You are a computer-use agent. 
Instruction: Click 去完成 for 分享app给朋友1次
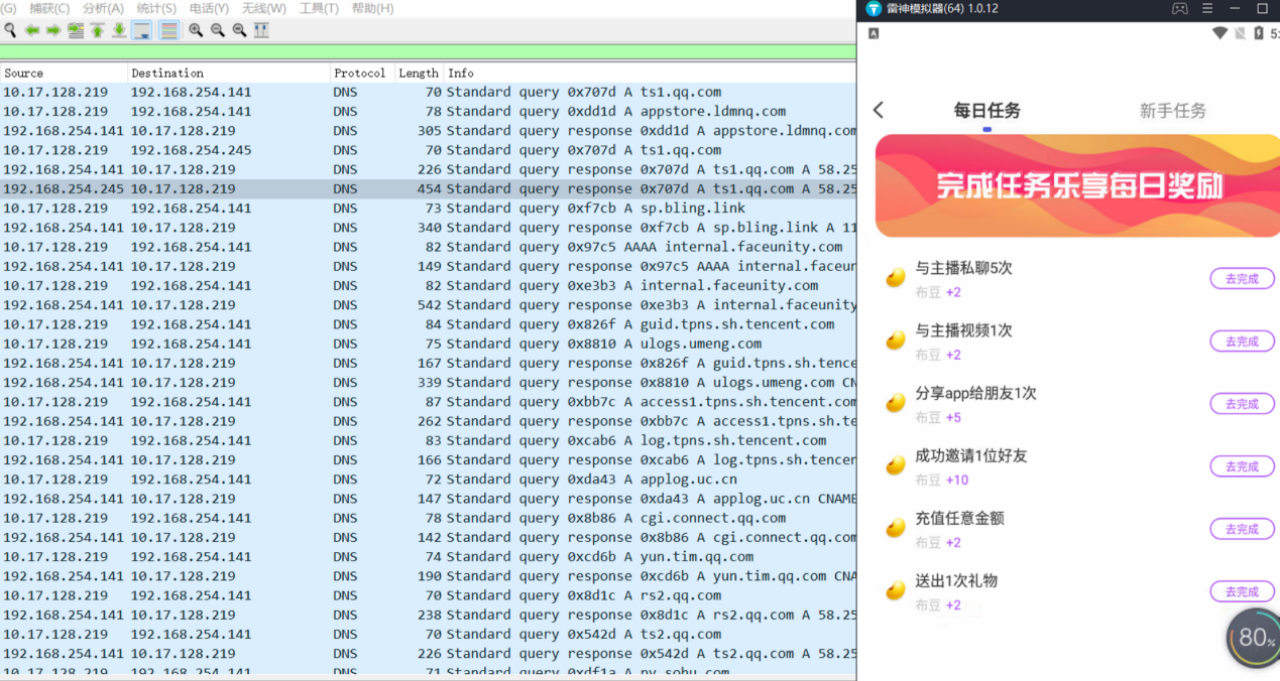(x=1242, y=404)
